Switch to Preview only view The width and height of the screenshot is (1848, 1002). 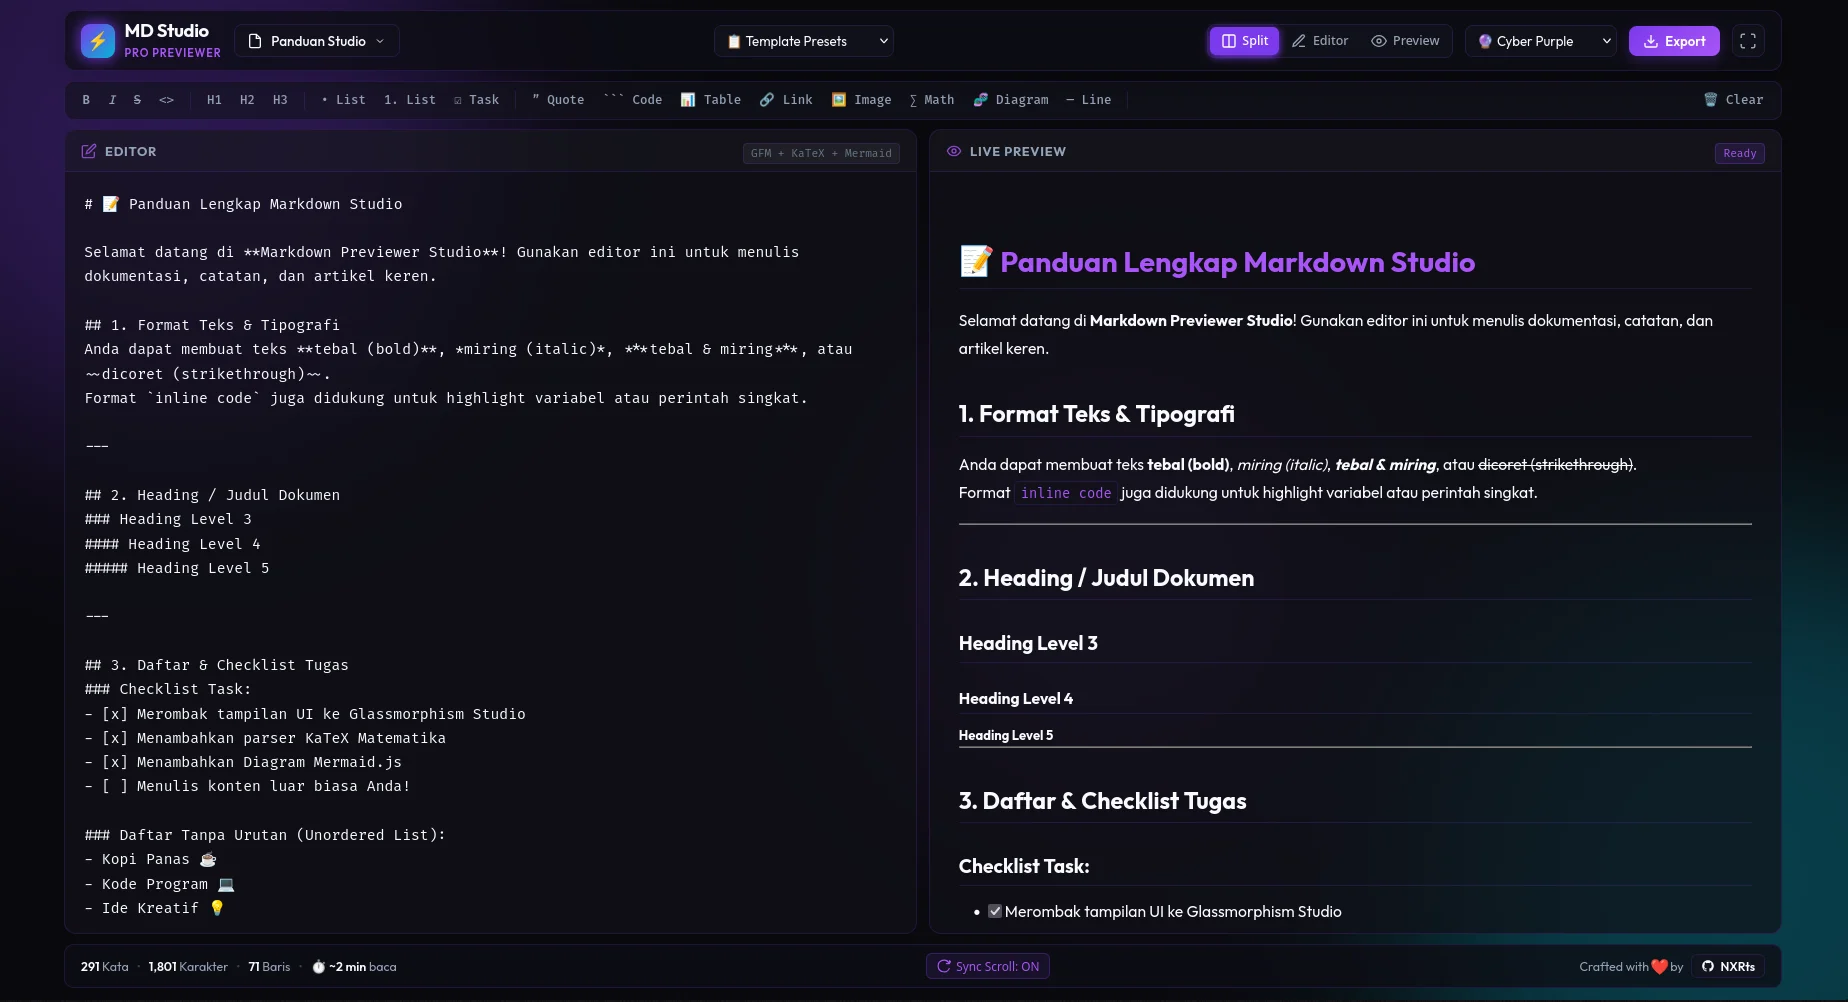click(x=1405, y=41)
